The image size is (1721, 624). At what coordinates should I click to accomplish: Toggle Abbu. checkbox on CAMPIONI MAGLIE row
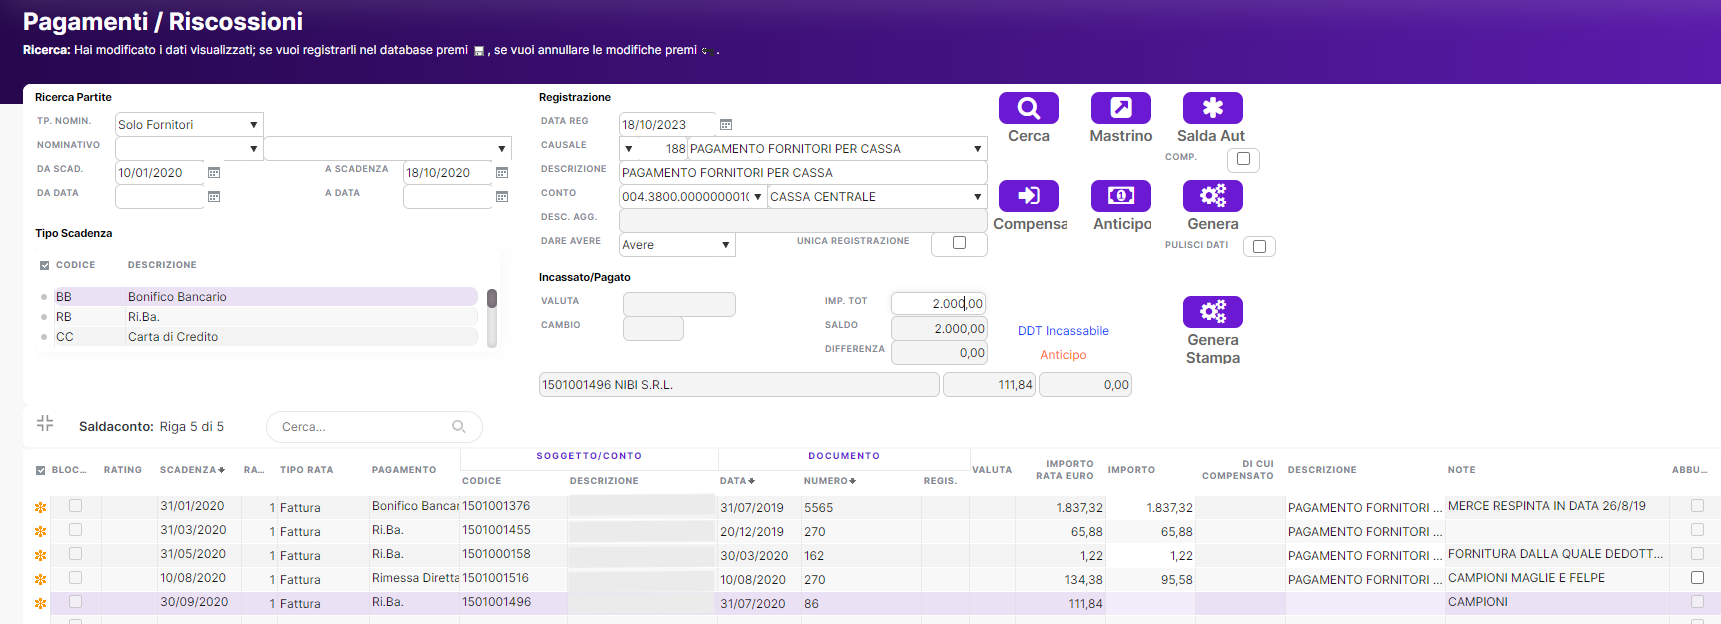tap(1697, 578)
